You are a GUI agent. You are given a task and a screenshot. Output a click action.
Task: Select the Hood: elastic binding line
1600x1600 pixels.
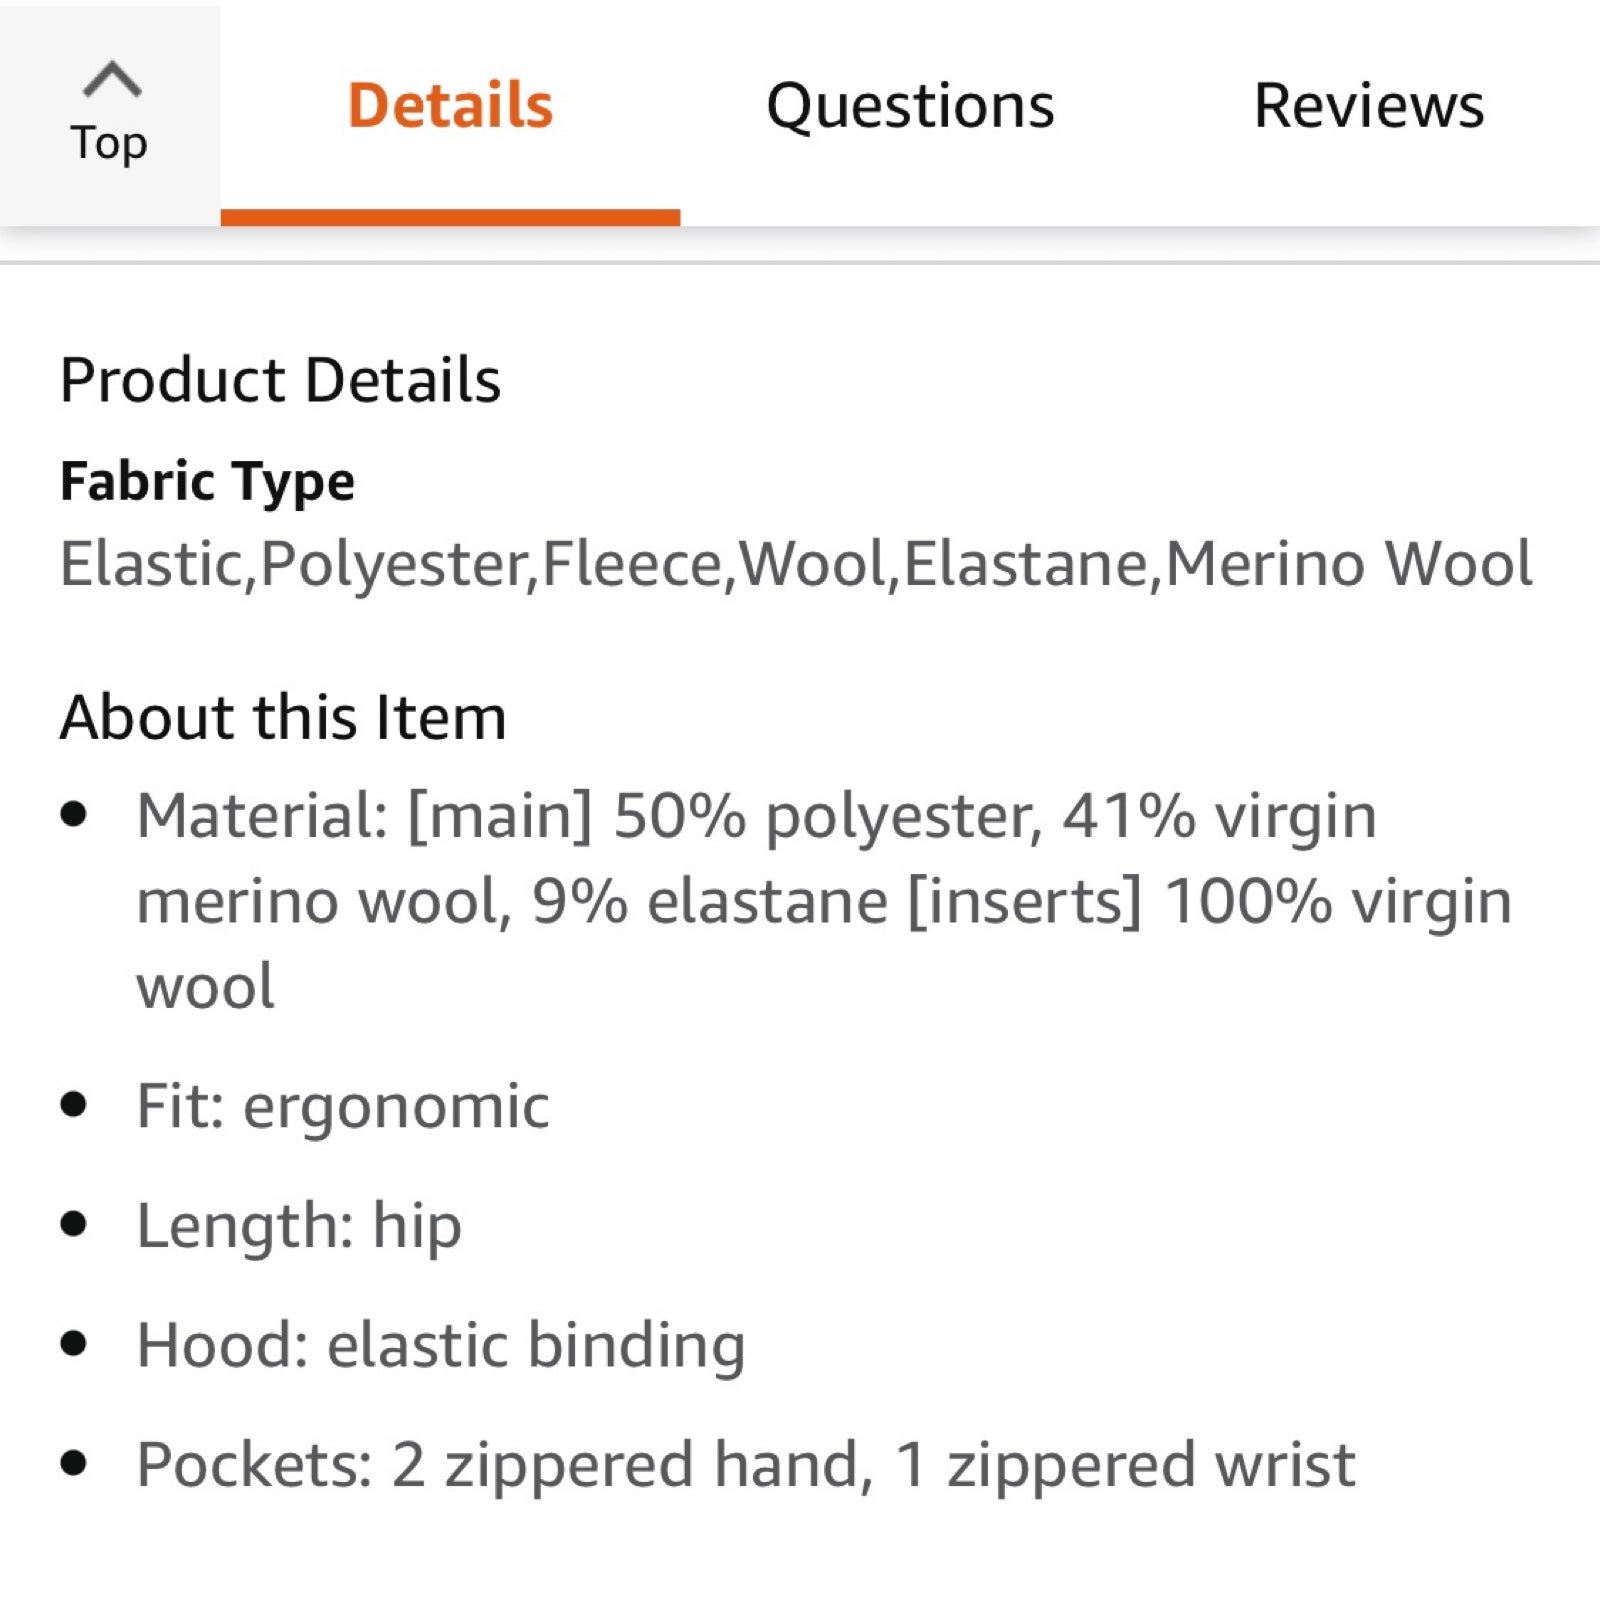[441, 1345]
